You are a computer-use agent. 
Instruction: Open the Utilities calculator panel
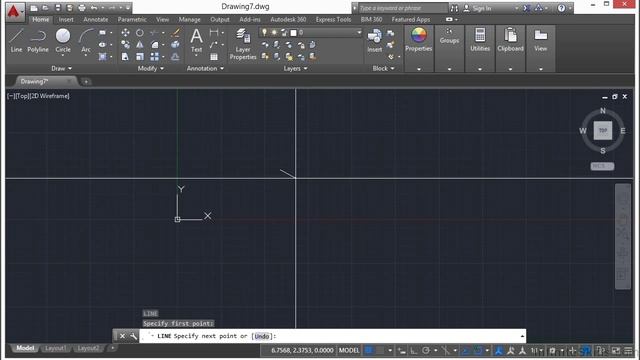[480, 40]
